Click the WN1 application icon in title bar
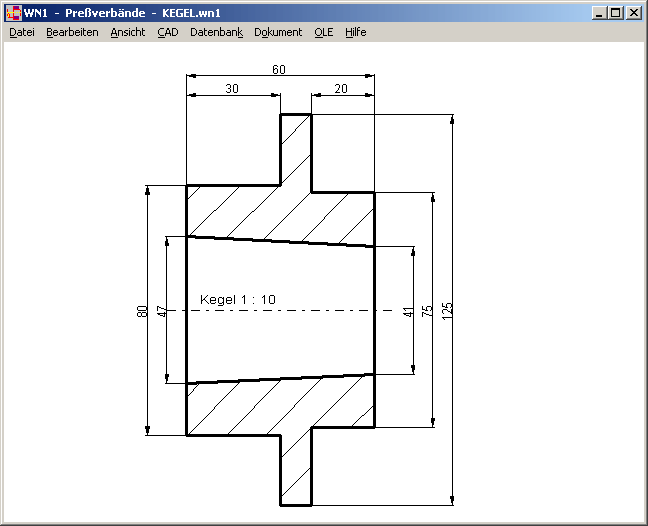The width and height of the screenshot is (648, 526). click(13, 13)
